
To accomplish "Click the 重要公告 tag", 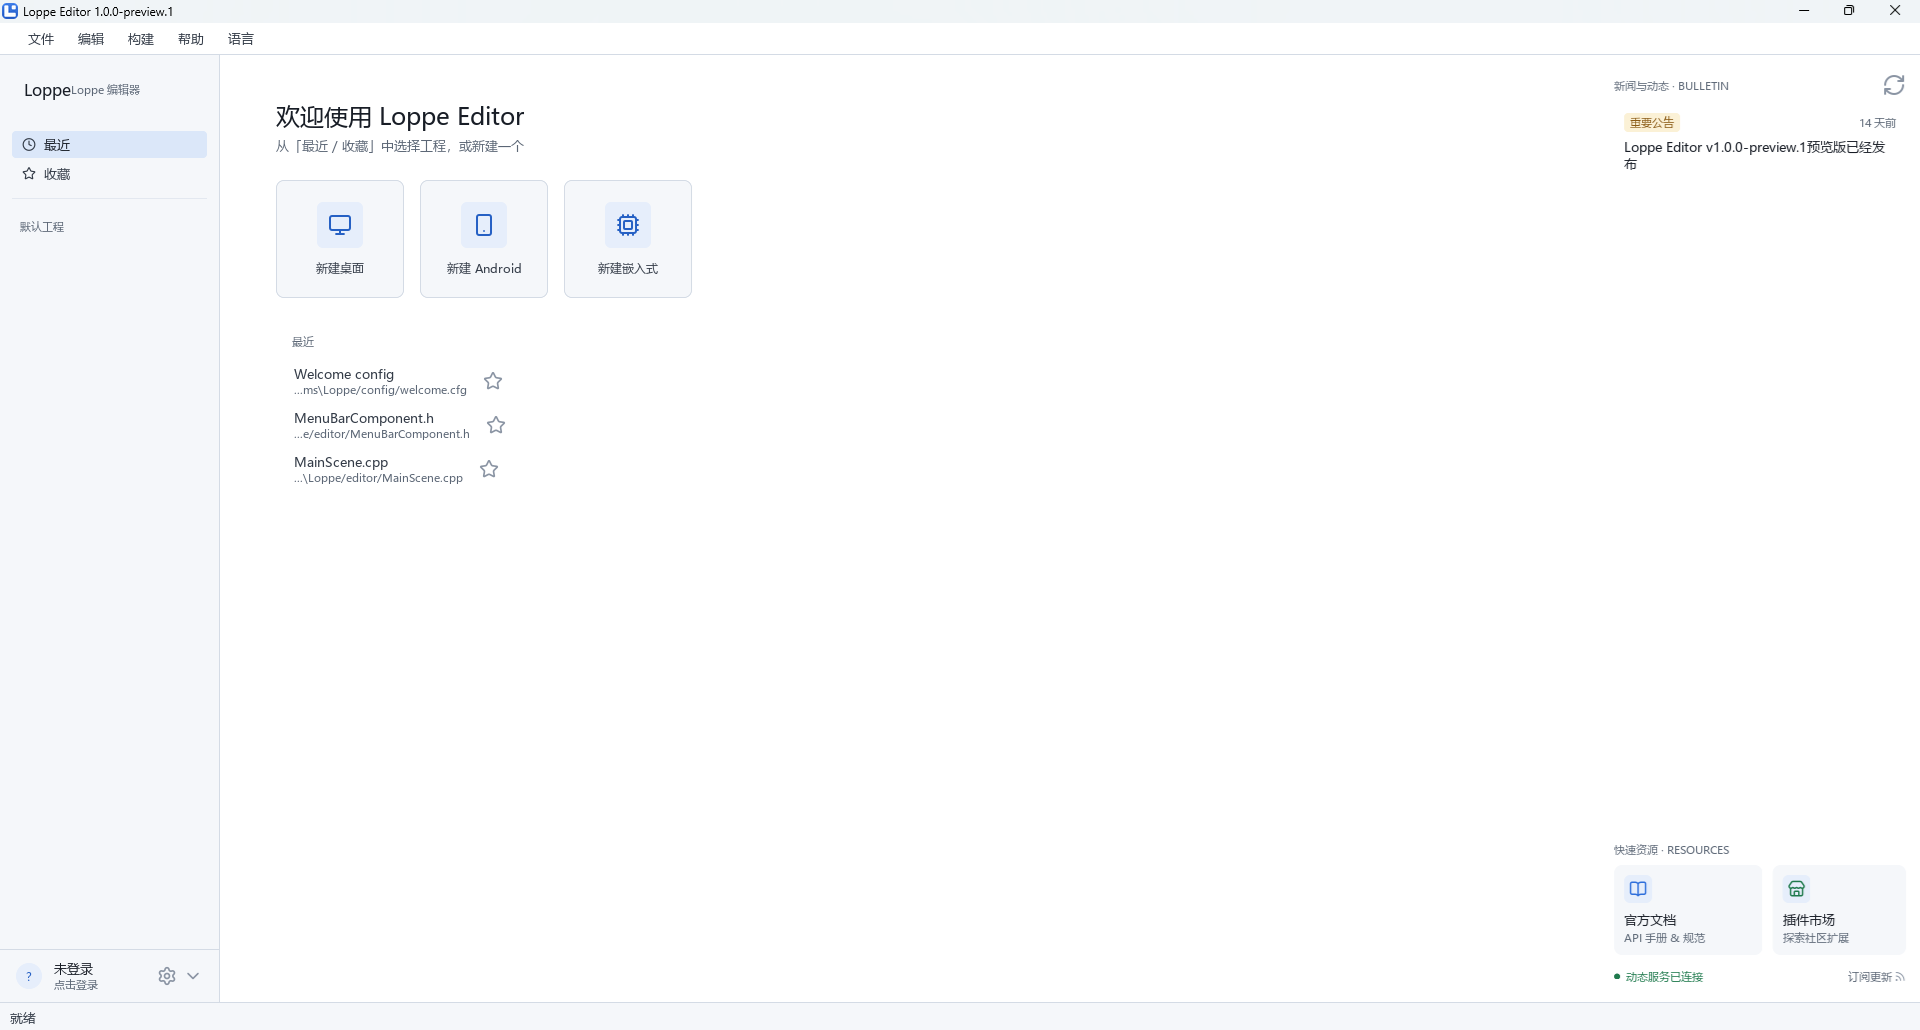I will click(1652, 123).
